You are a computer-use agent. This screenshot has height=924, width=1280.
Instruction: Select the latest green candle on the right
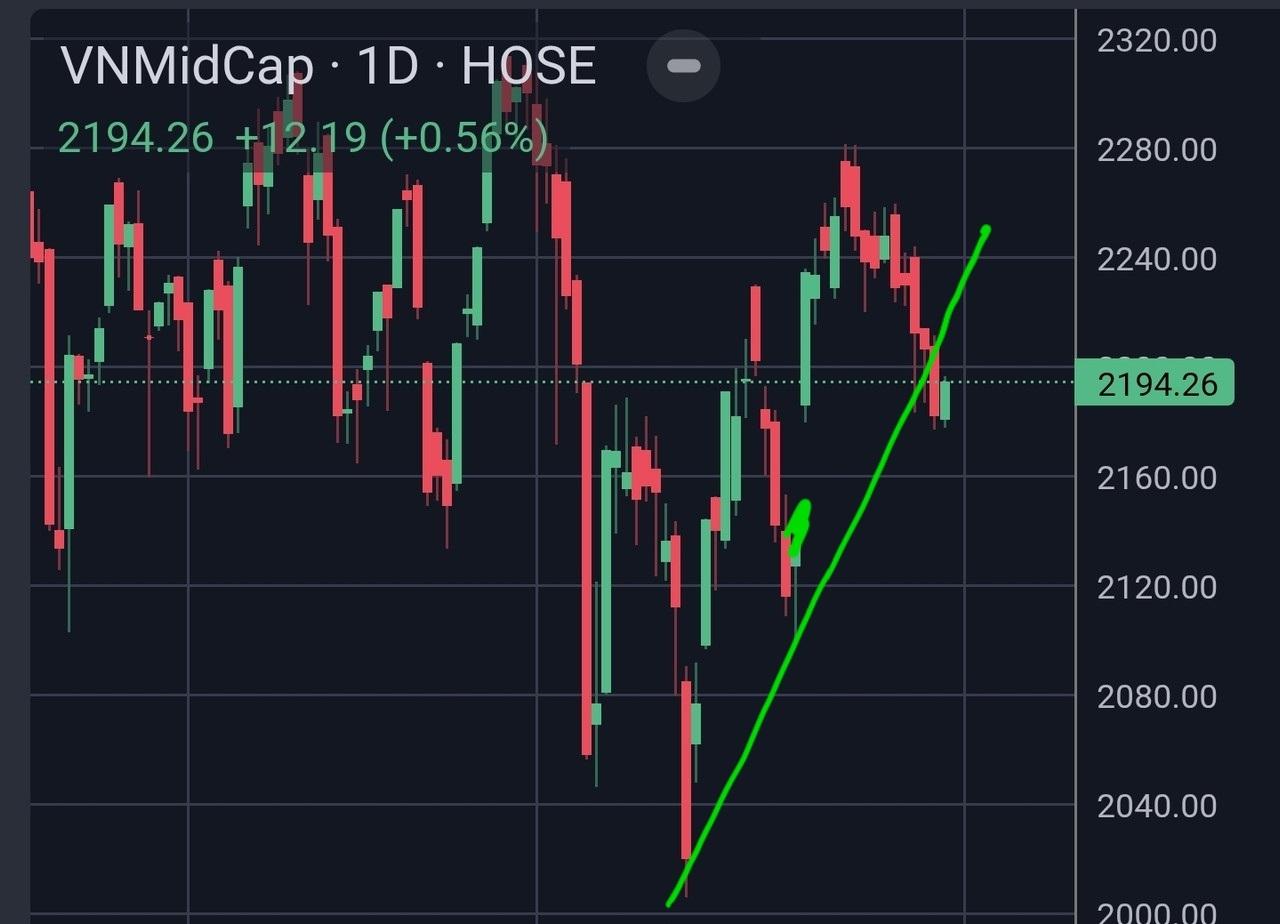[944, 400]
